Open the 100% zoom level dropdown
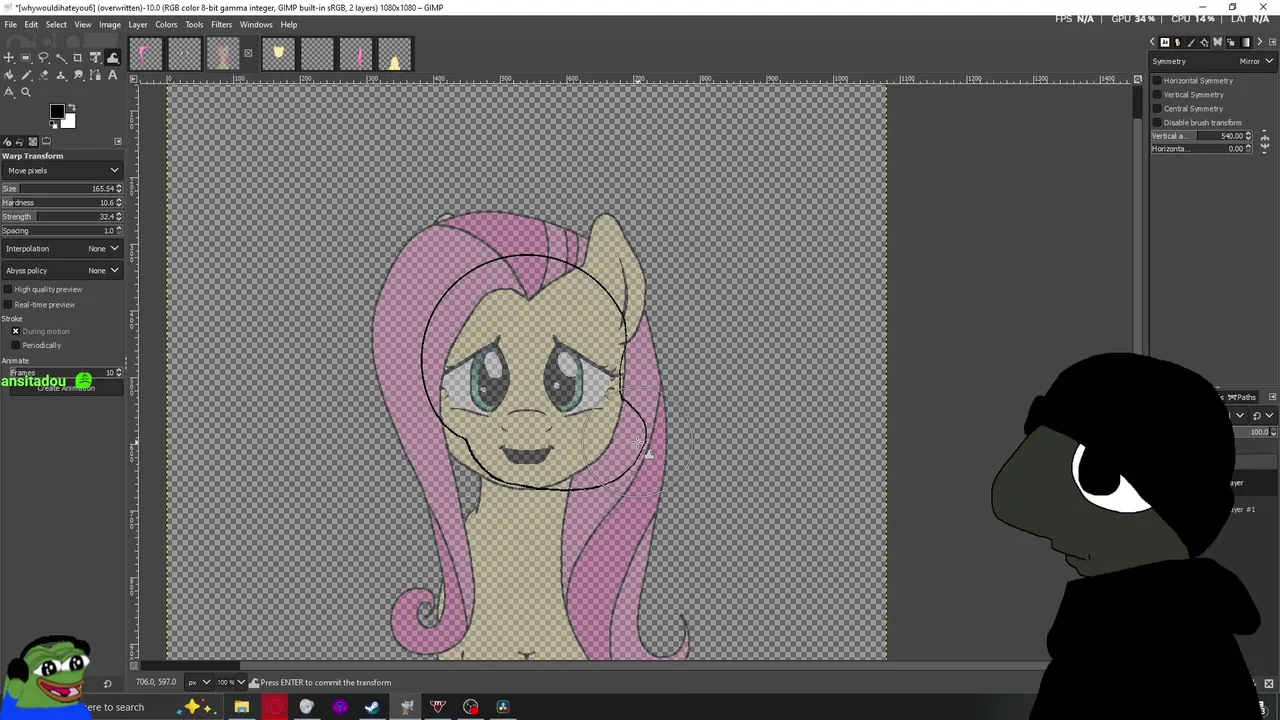1280x720 pixels. [241, 682]
